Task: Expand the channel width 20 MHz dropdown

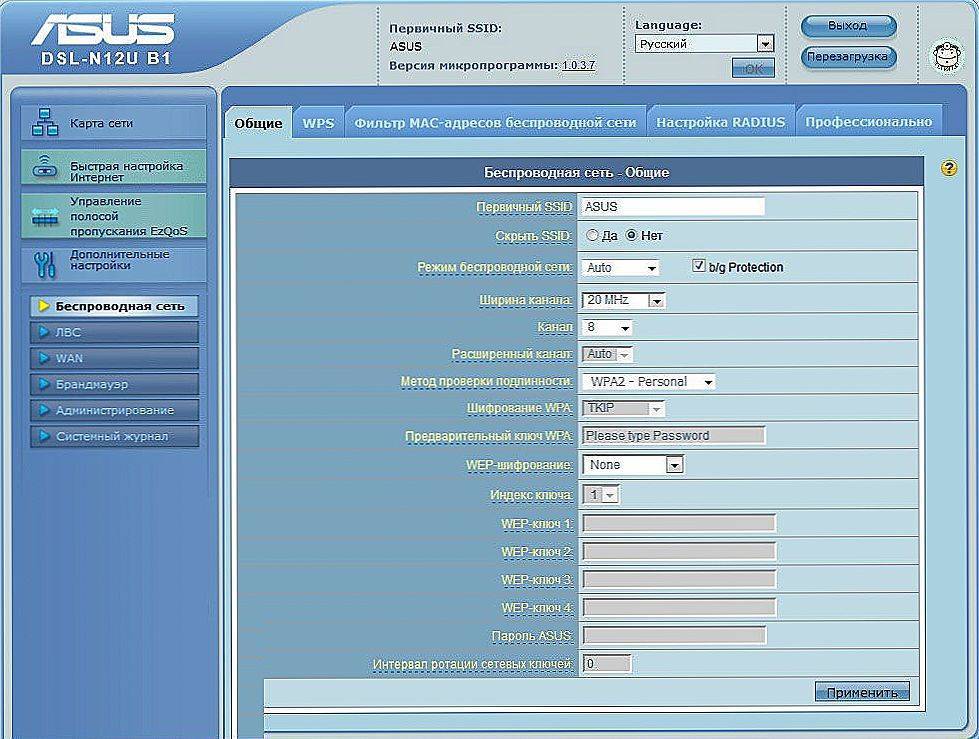Action: click(x=624, y=300)
